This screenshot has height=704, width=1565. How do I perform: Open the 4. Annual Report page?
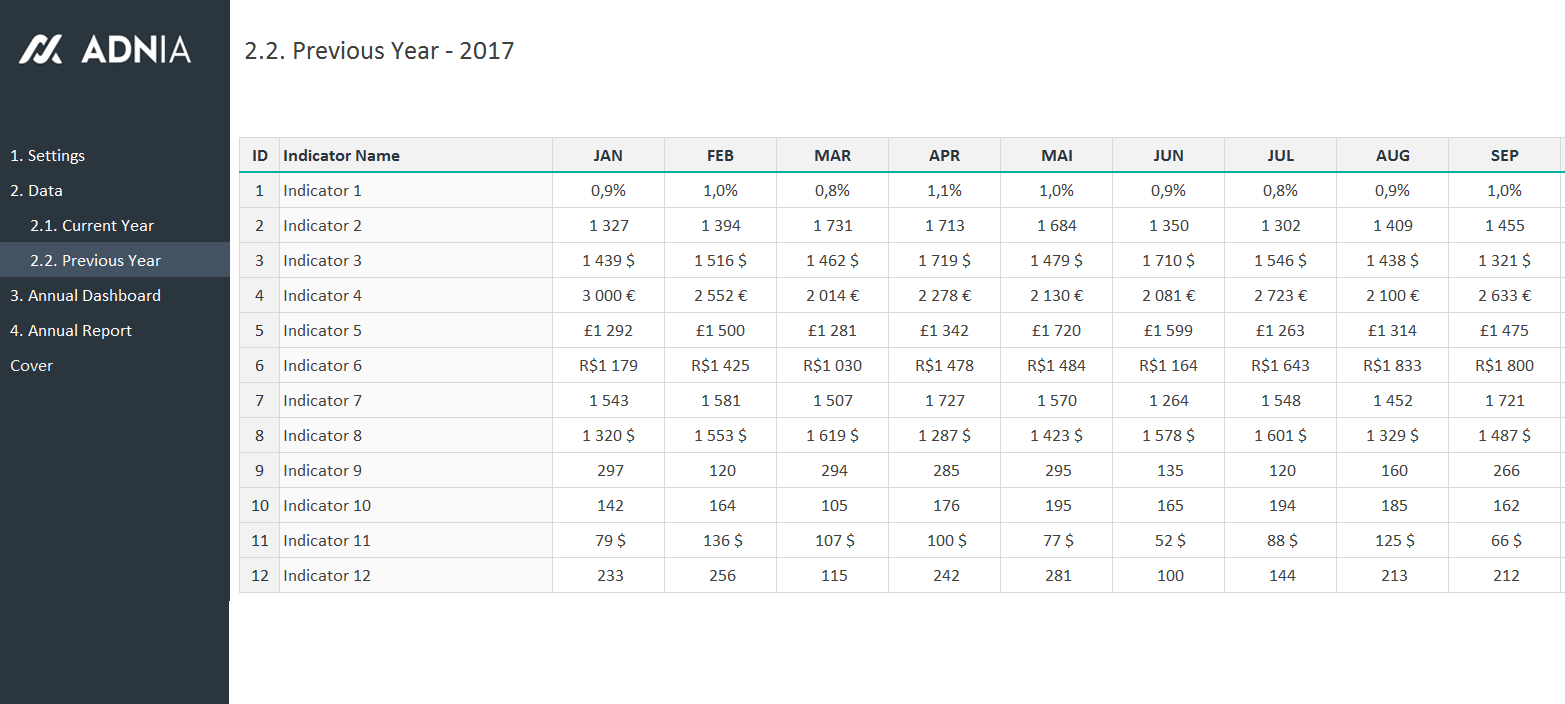[x=71, y=331]
